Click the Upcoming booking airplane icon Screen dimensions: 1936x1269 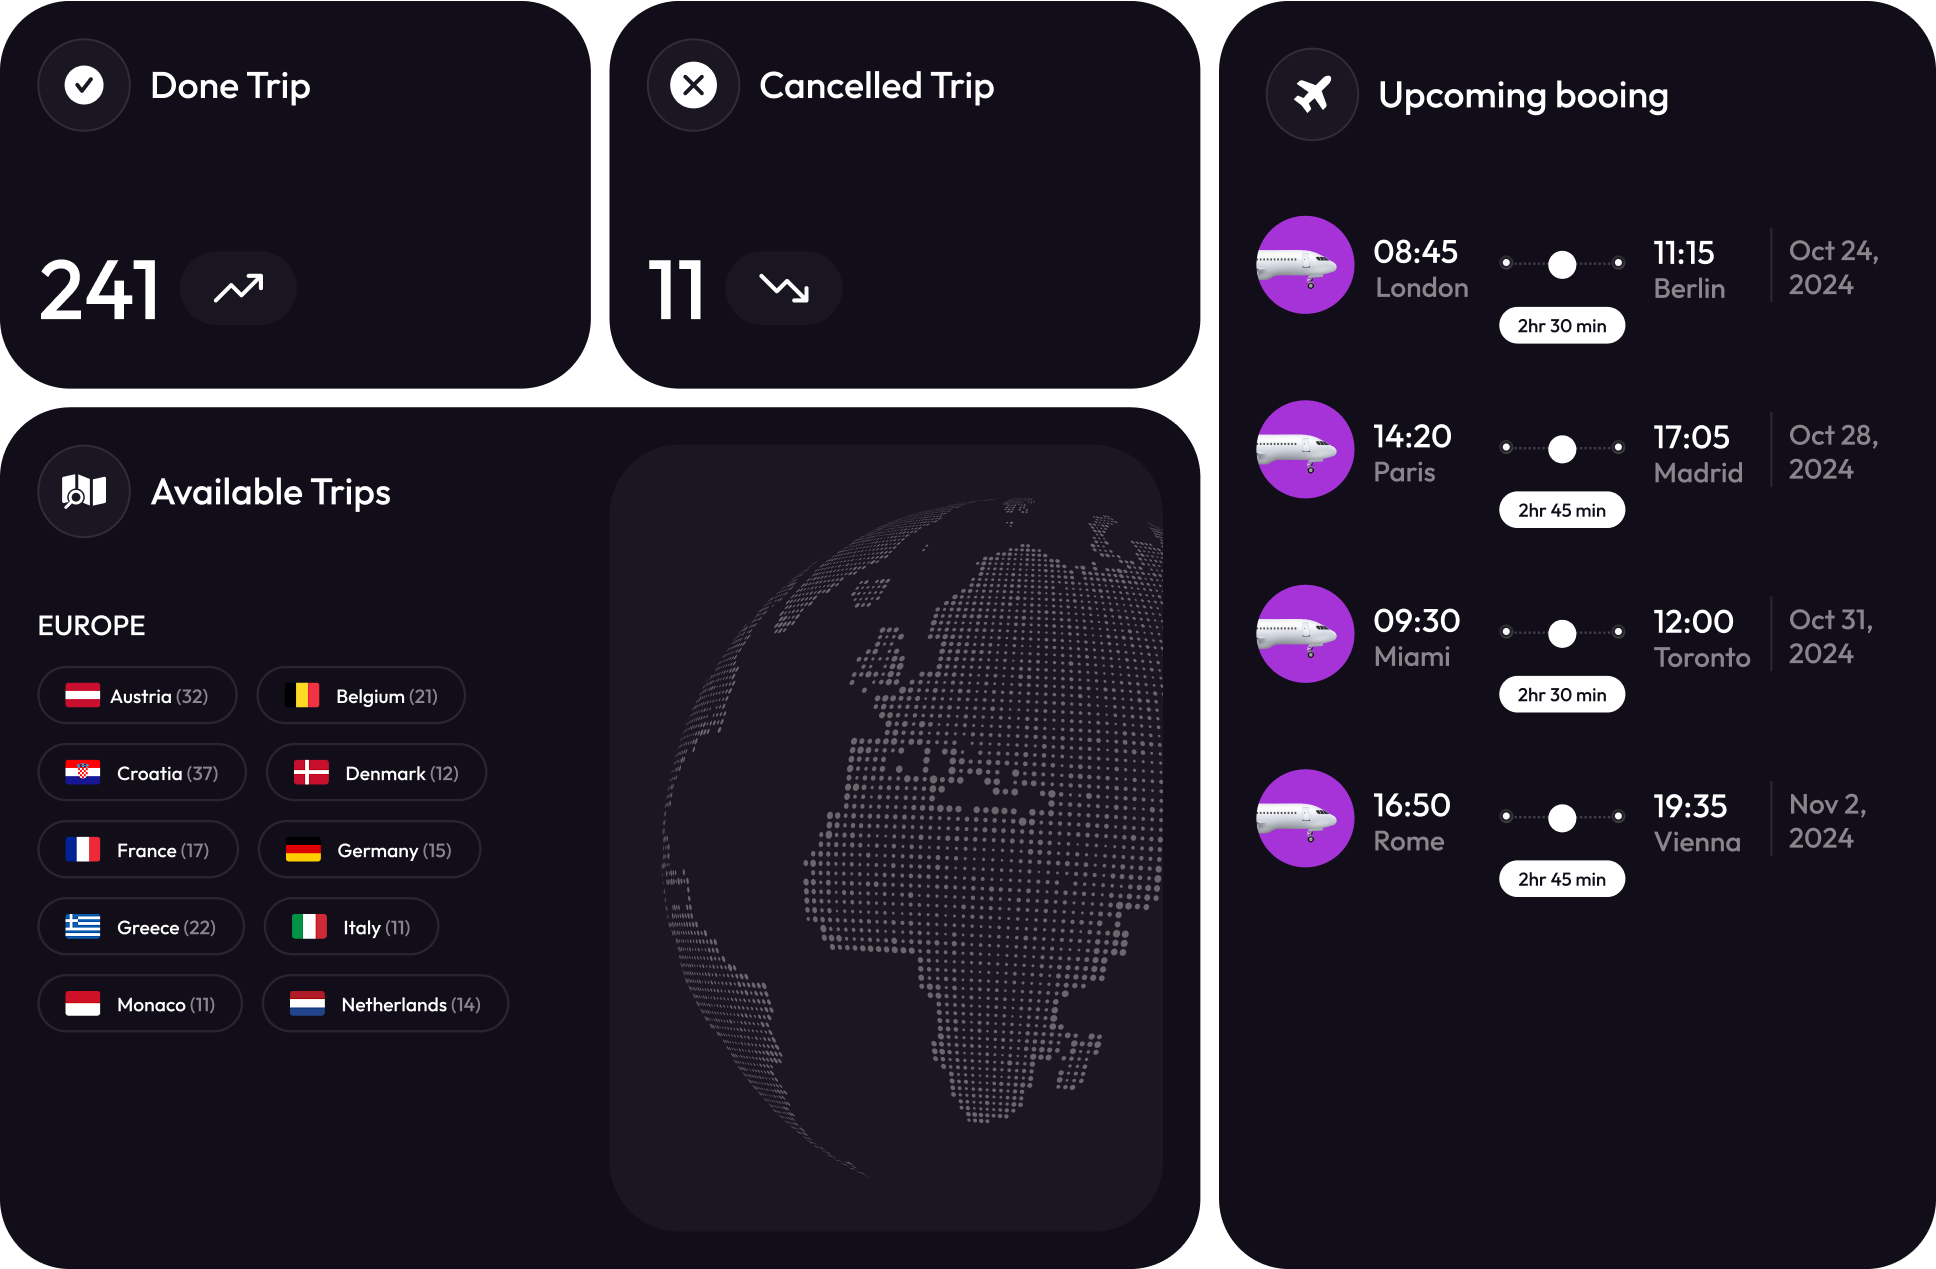point(1312,95)
